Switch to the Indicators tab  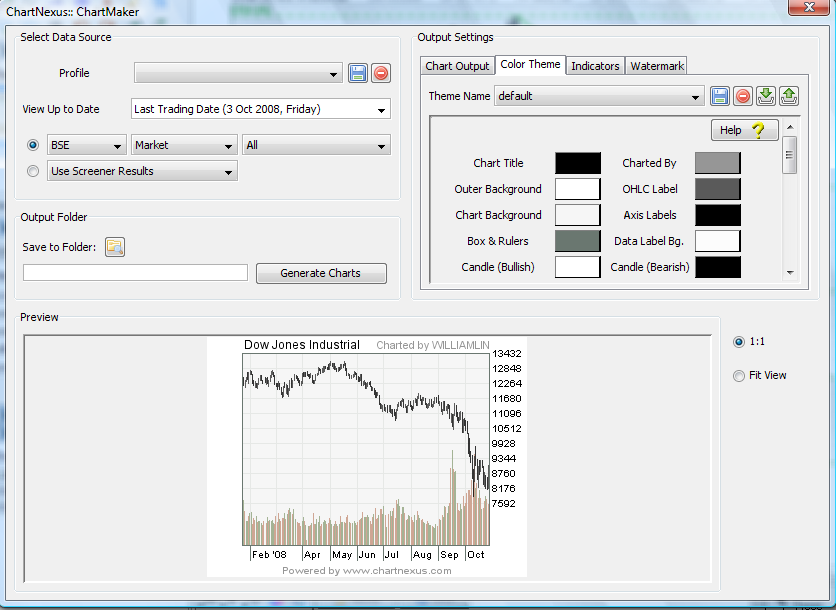click(x=595, y=66)
